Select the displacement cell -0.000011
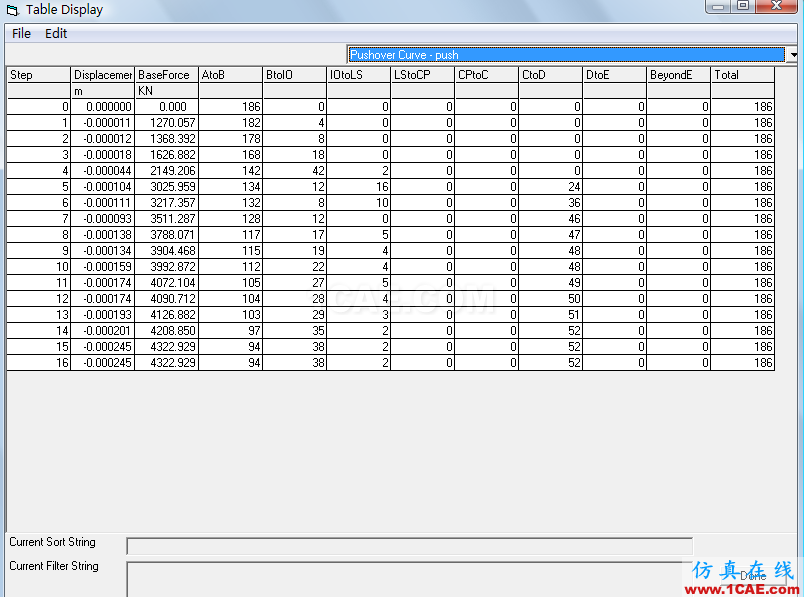This screenshot has height=597, width=804. pyautogui.click(x=103, y=123)
